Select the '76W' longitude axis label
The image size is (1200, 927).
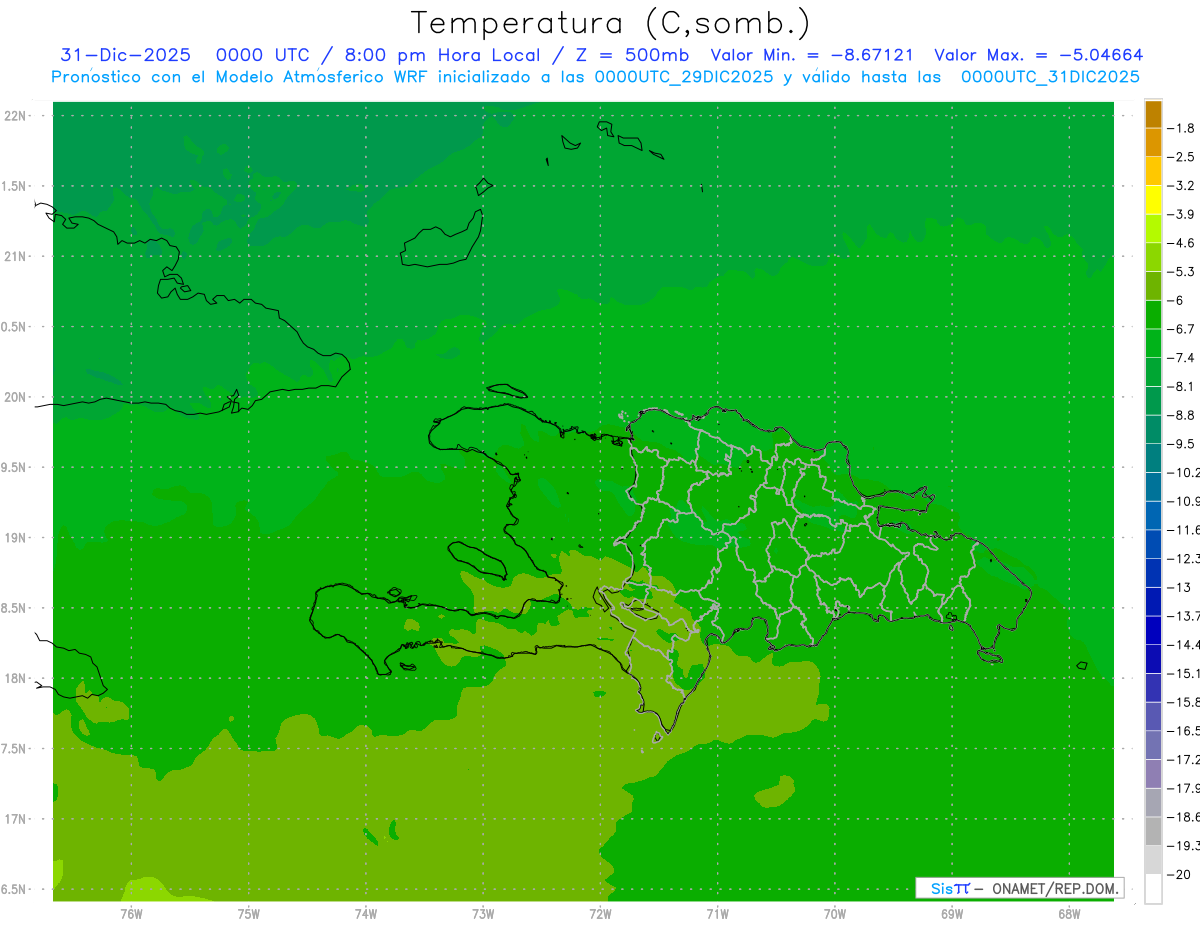(x=131, y=914)
